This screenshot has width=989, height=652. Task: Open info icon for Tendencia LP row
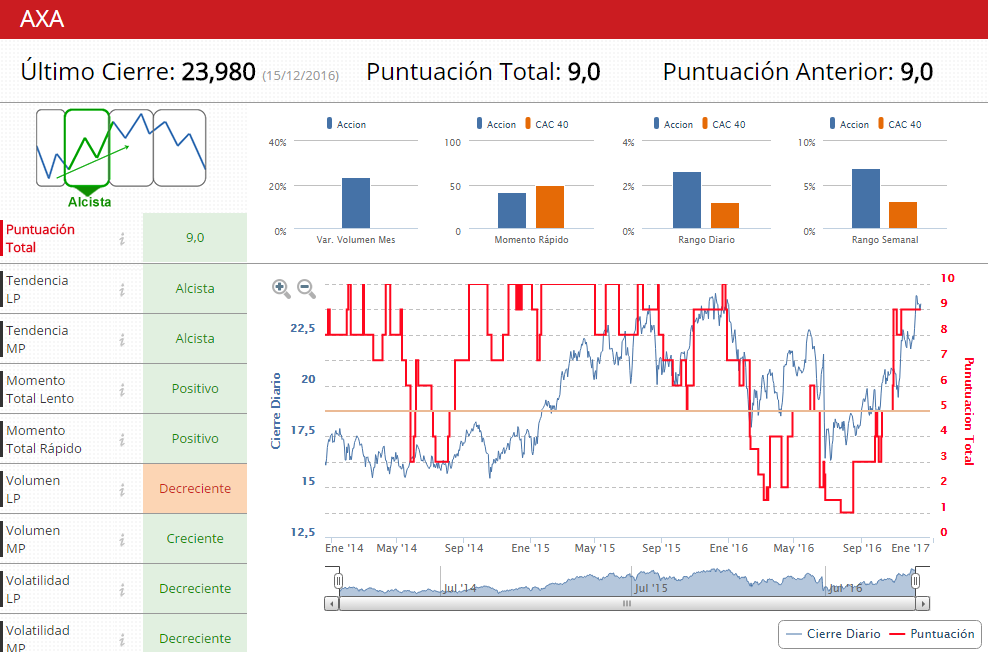tap(122, 289)
